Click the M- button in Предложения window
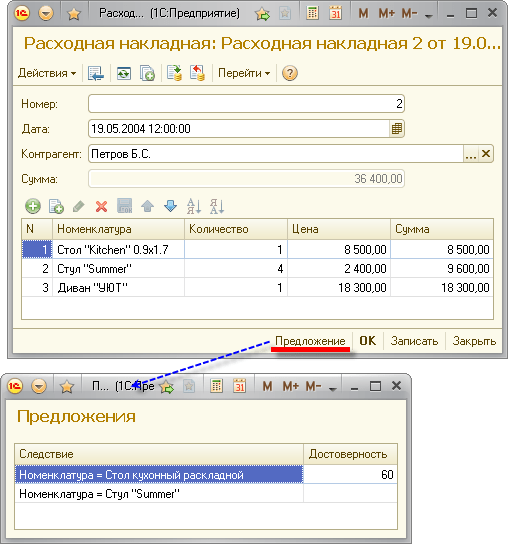The image size is (508, 544). point(314,386)
